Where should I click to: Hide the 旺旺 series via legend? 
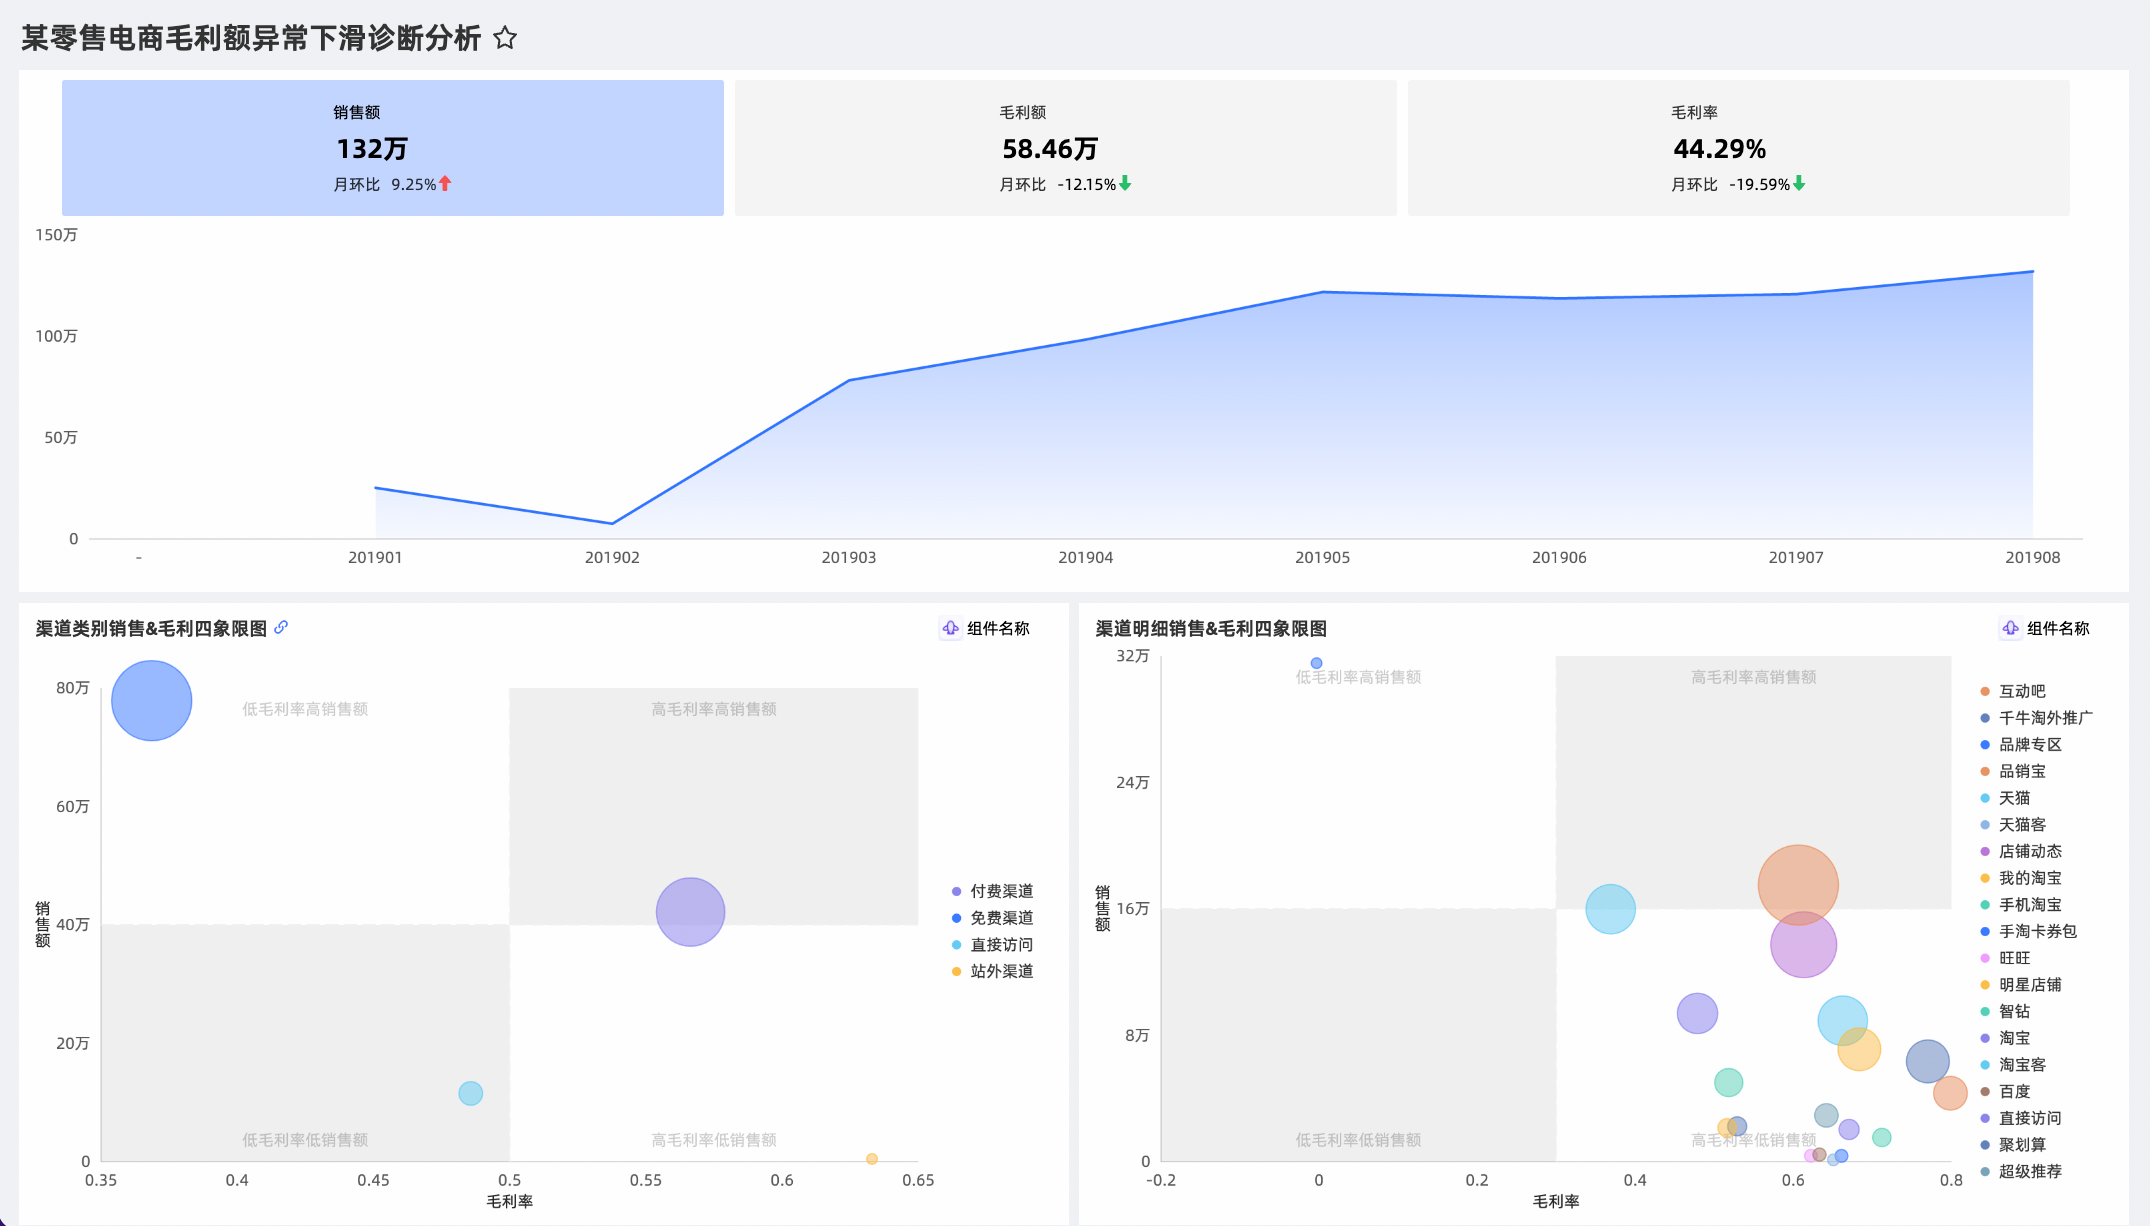[2005, 958]
